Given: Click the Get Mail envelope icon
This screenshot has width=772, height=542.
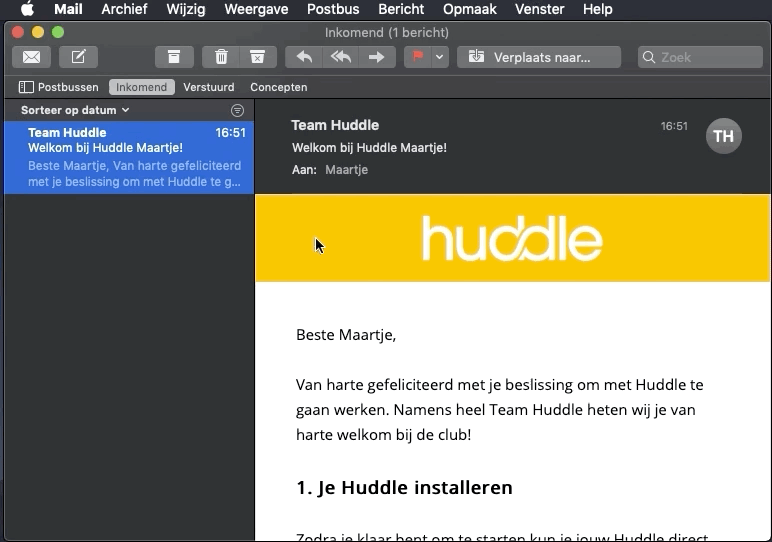Looking at the screenshot, I should tap(31, 57).
